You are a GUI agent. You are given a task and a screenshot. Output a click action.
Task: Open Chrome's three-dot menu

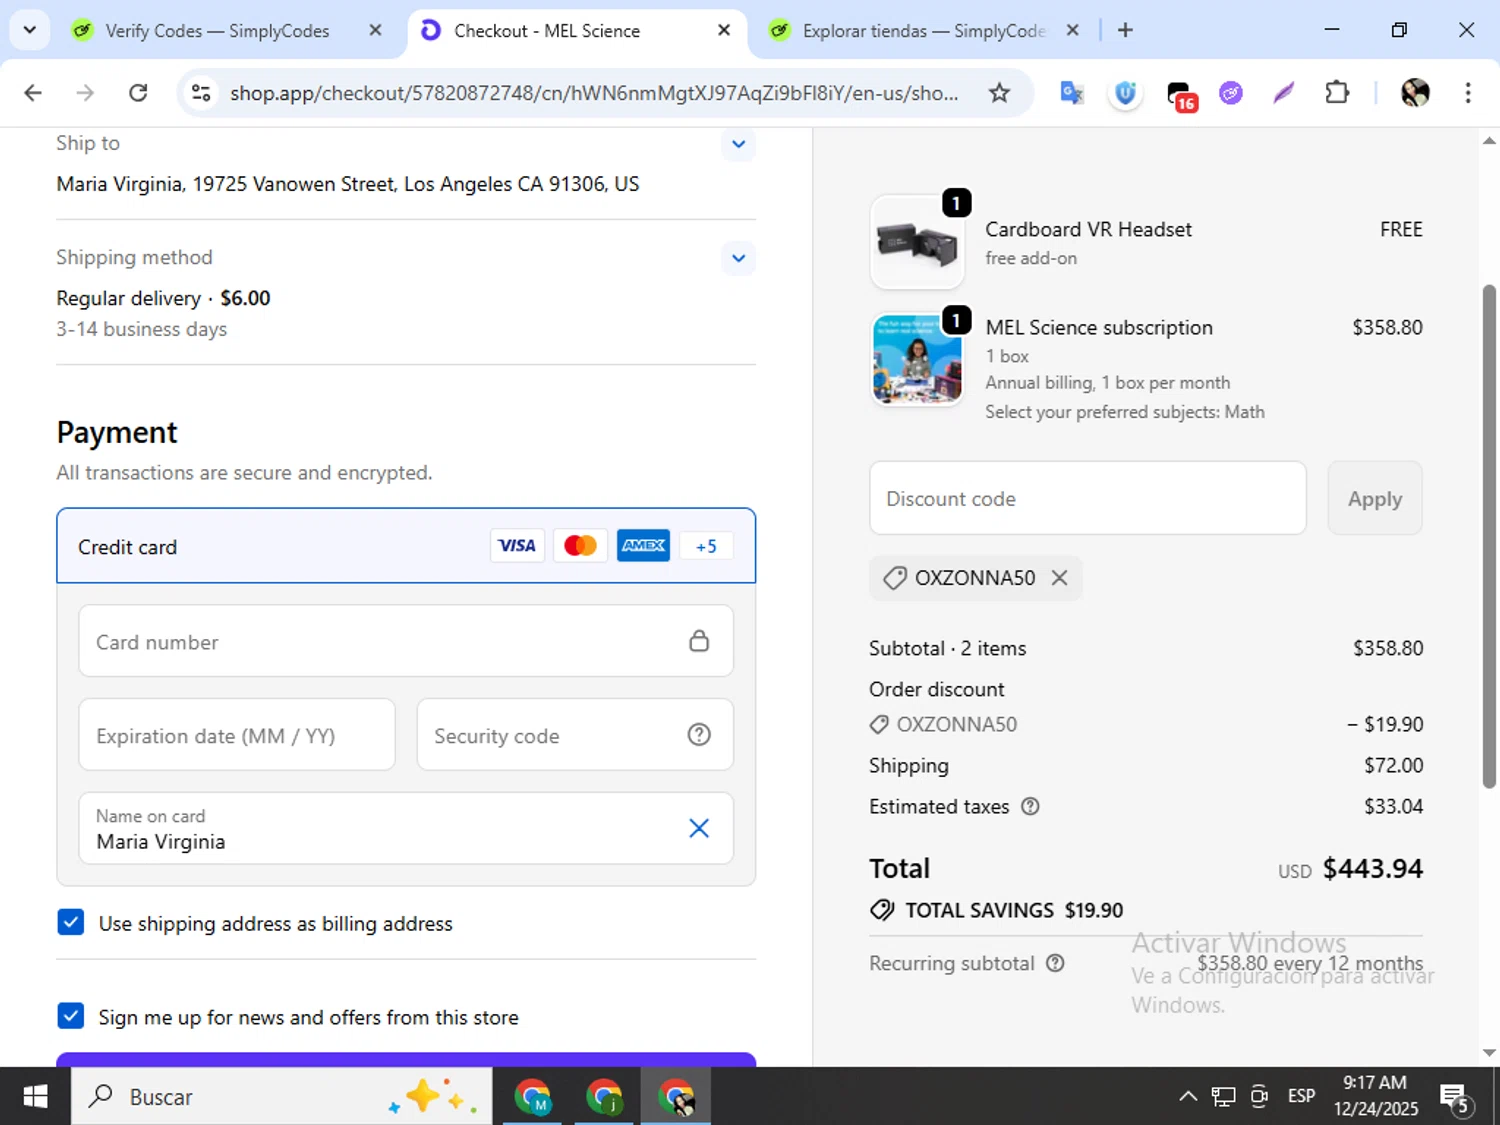[1468, 93]
